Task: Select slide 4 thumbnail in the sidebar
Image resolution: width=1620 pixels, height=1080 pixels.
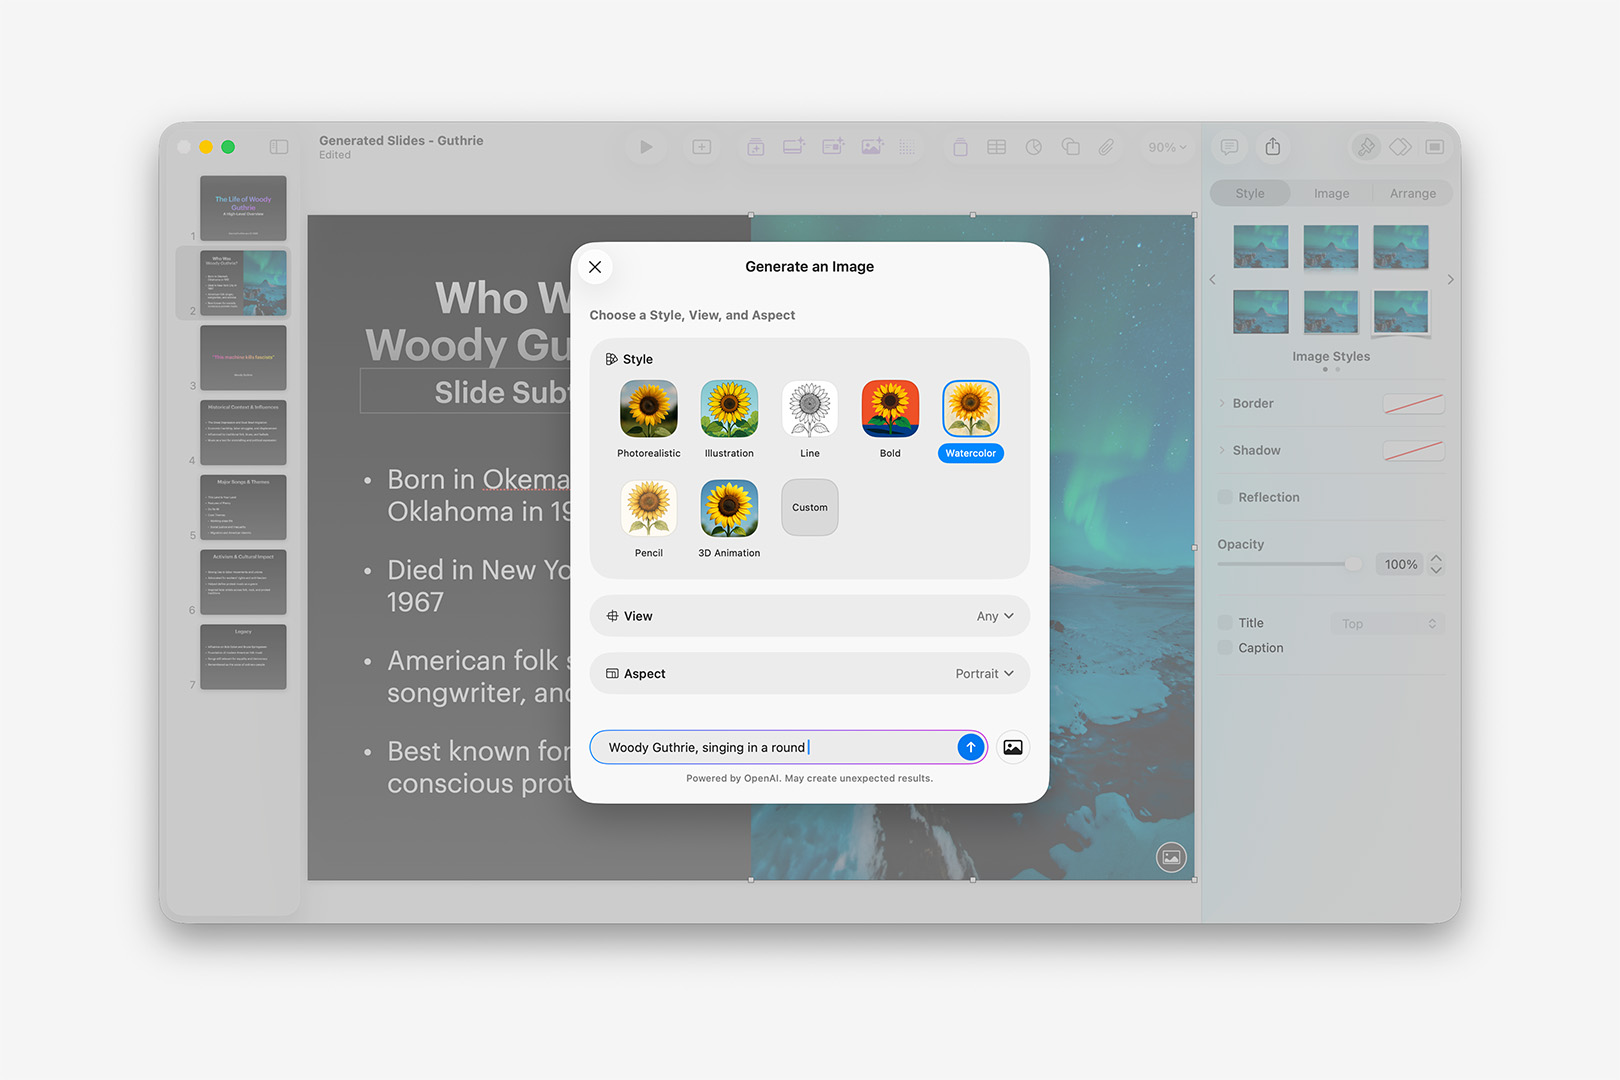Action: pyautogui.click(x=243, y=432)
